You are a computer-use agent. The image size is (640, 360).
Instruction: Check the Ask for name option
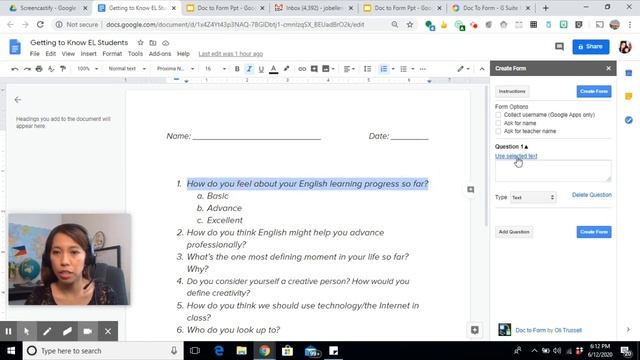click(x=498, y=123)
